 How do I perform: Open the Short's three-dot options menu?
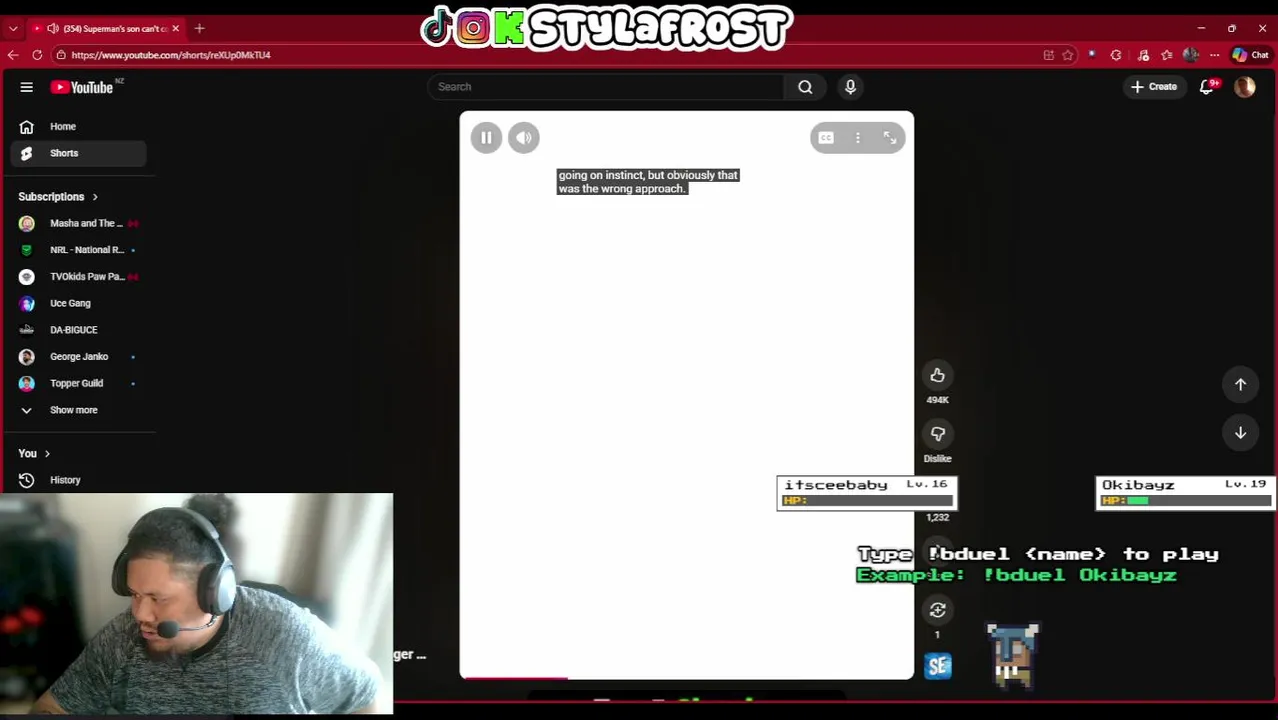pos(858,138)
